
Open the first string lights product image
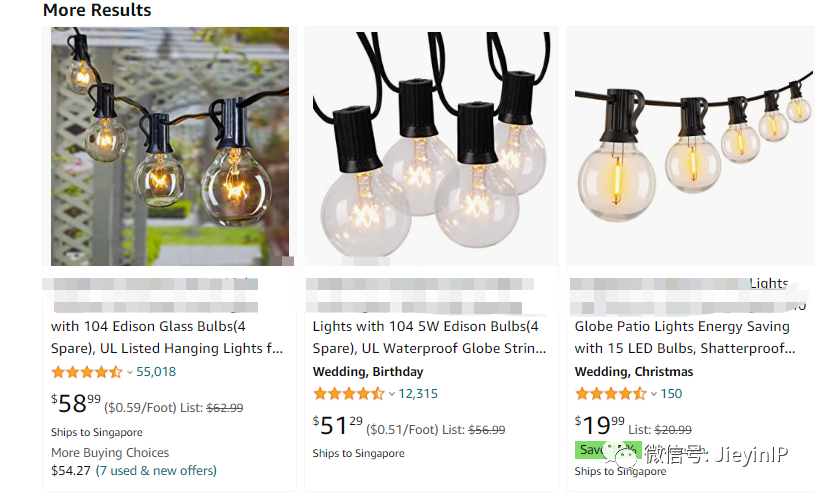point(170,146)
